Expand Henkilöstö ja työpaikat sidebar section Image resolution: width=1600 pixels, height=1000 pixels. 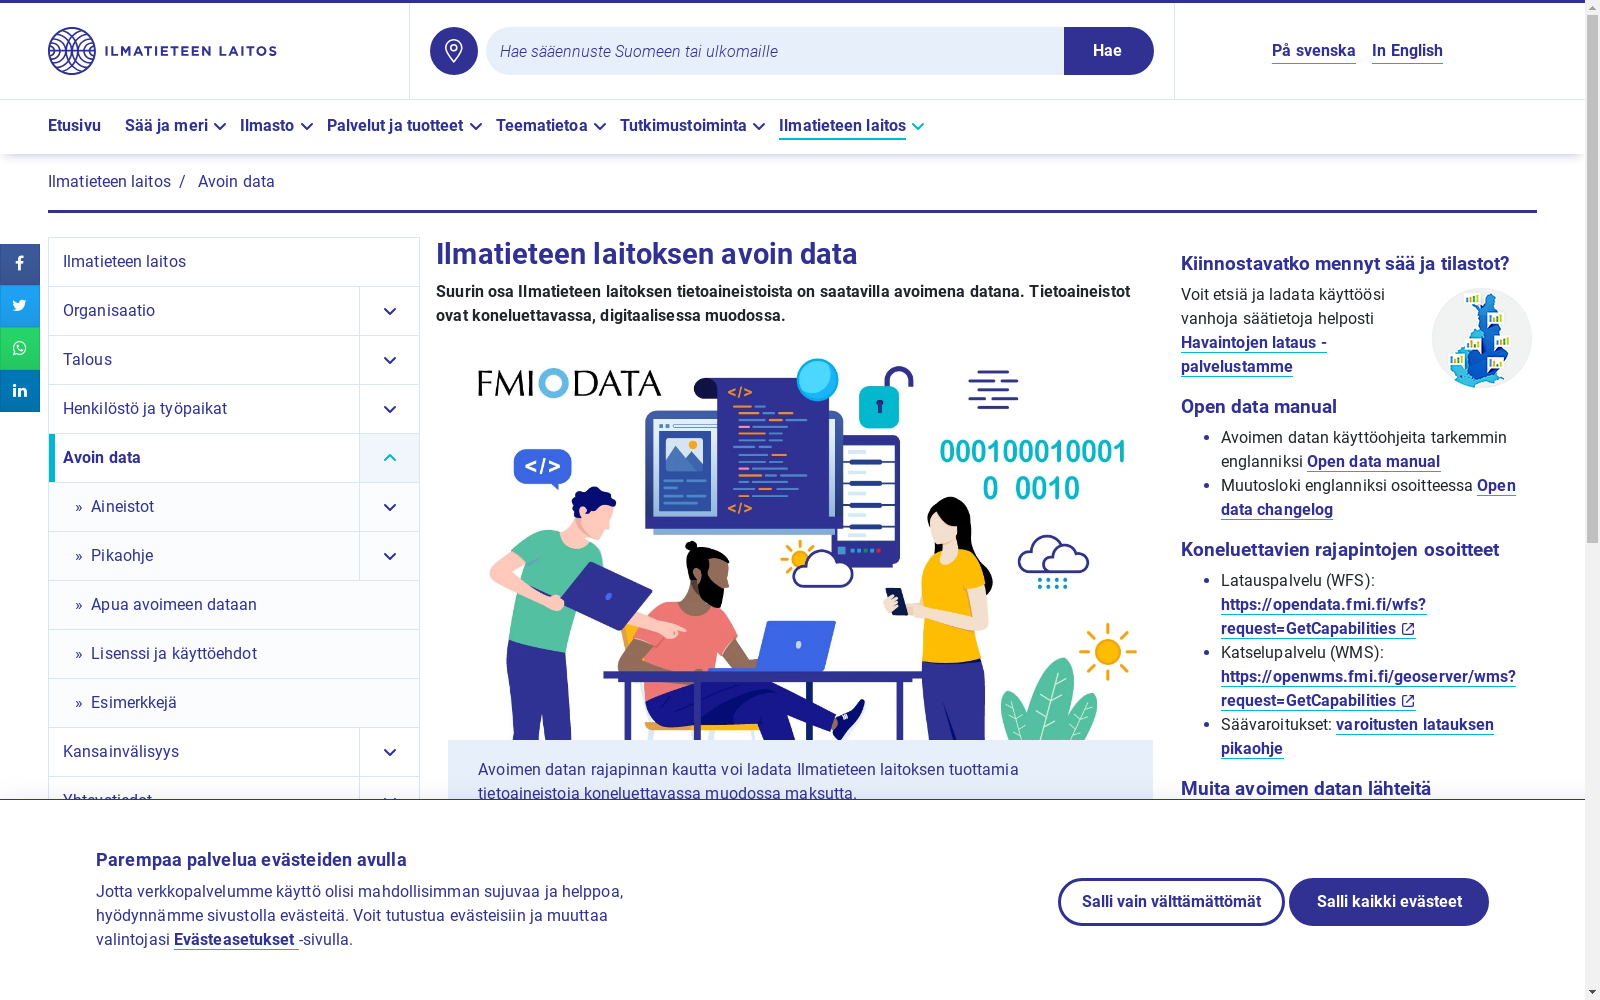pyautogui.click(x=390, y=409)
